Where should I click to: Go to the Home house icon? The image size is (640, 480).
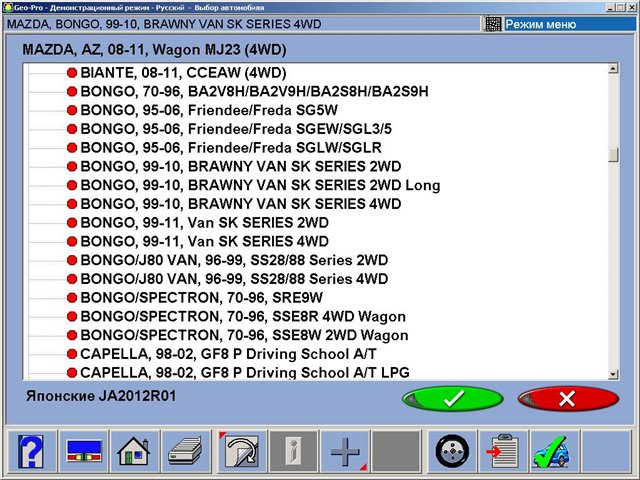134,451
